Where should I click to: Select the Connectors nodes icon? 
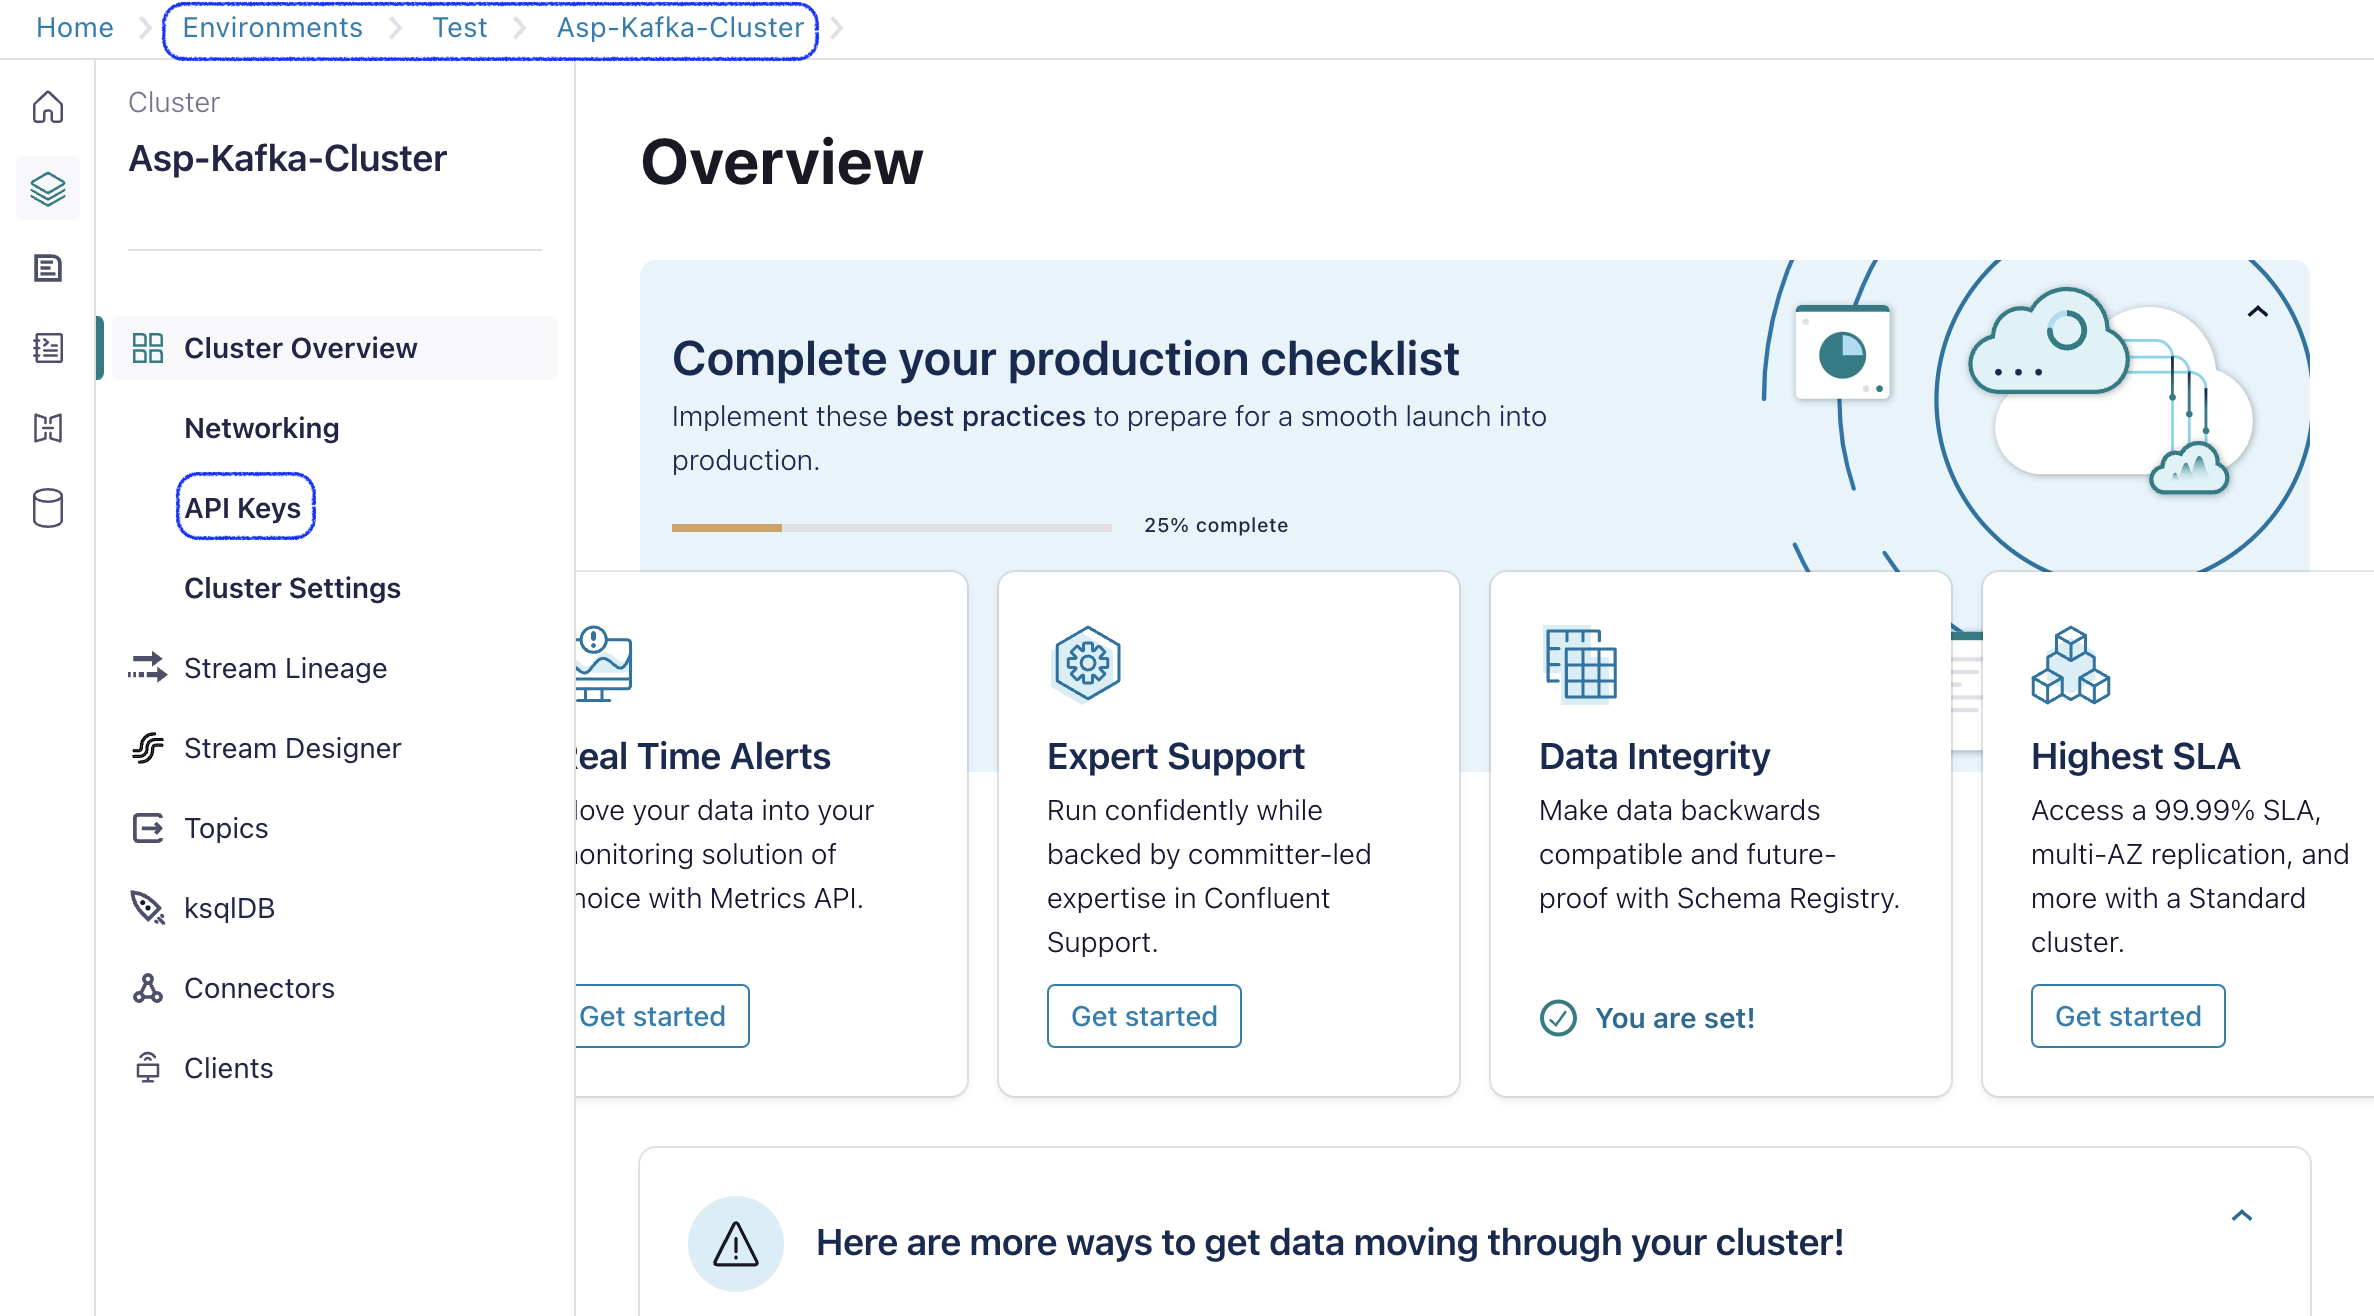[148, 988]
